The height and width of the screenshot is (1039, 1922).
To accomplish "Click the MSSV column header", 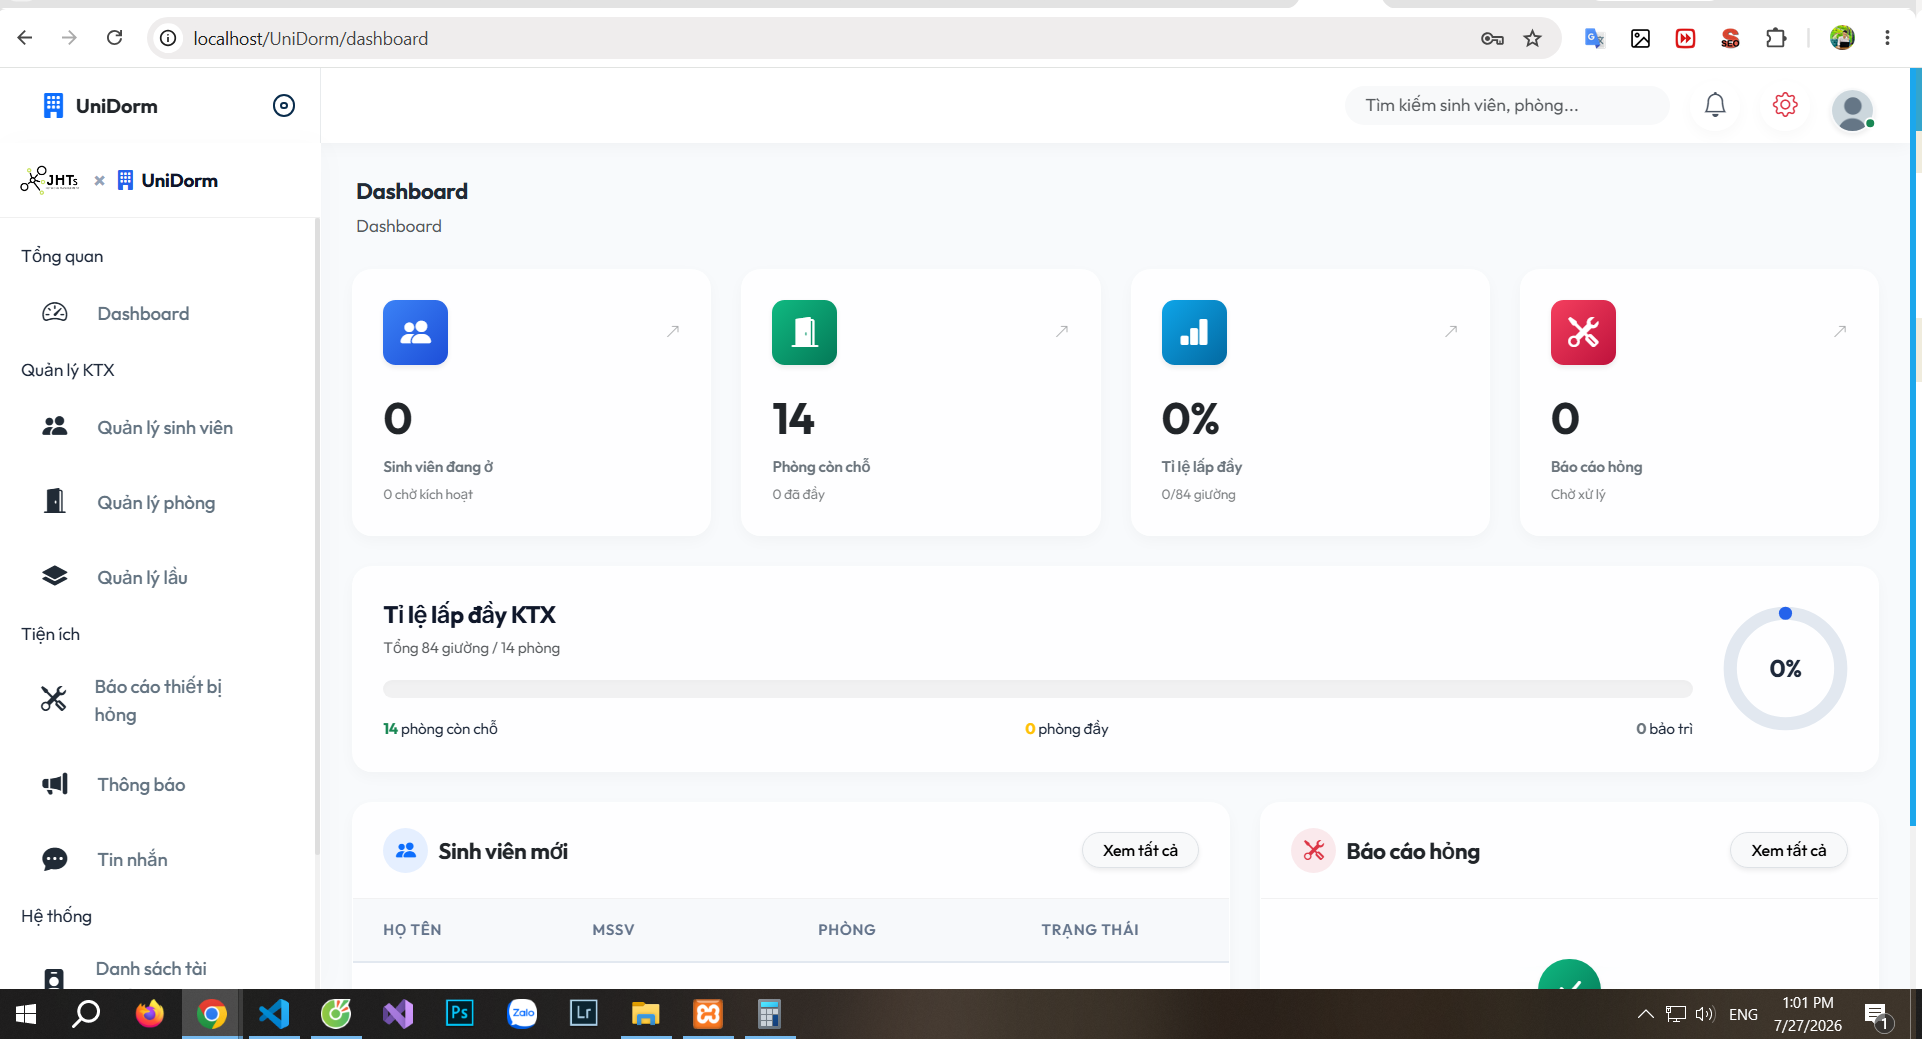I will point(613,930).
